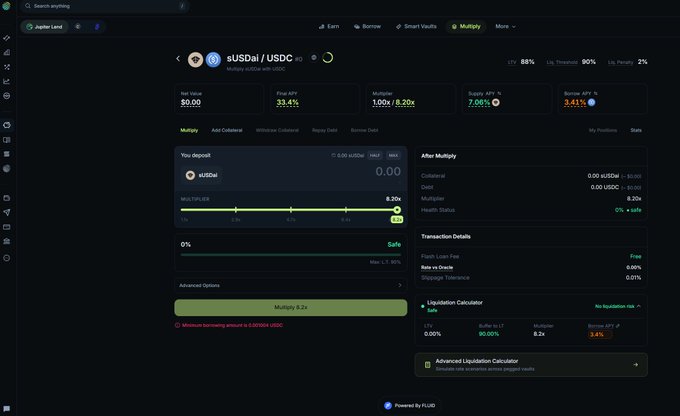
Task: Open the circled-dash icon at sidebar bottom group
Action: coord(7,258)
